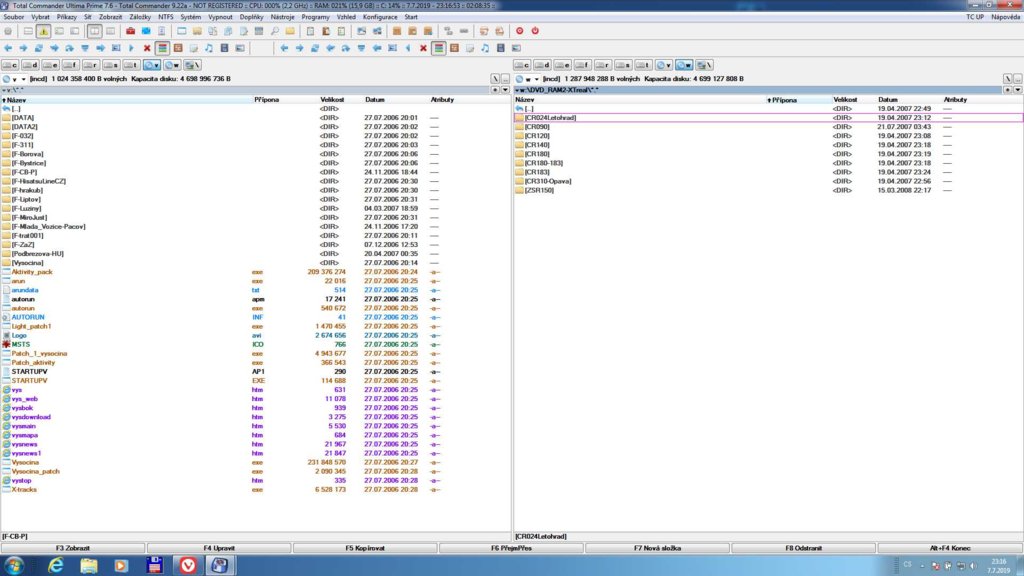Select network drive button in right drive bar
The image size is (1024, 576).
pyautogui.click(x=704, y=65)
